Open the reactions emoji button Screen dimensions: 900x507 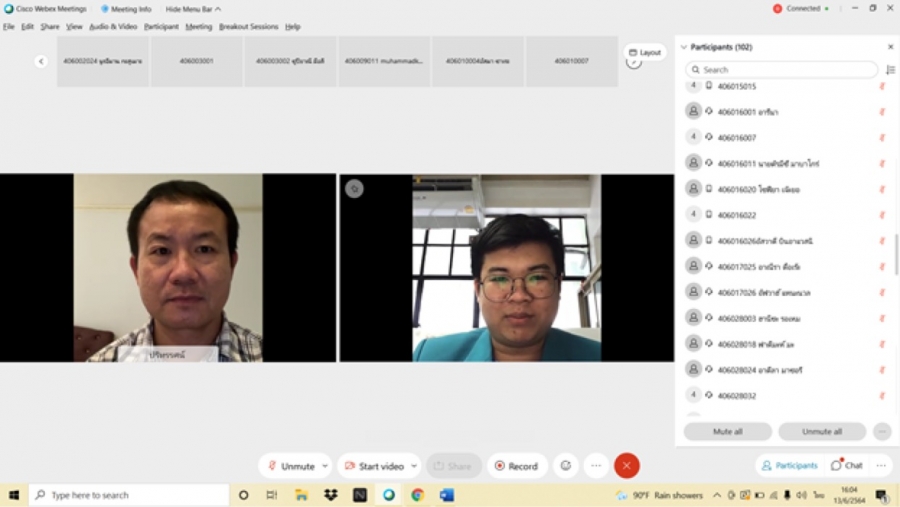566,466
